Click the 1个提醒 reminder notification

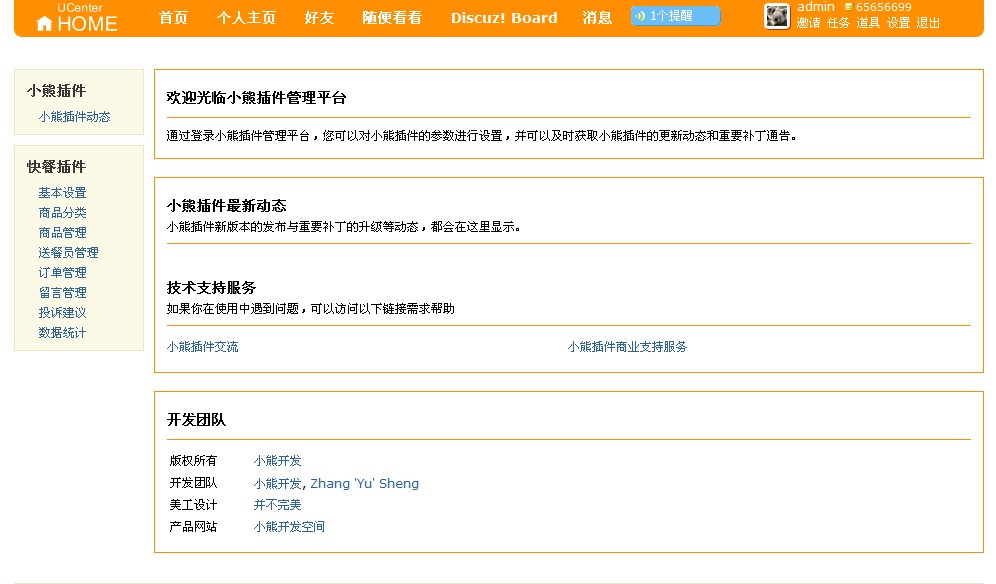point(675,16)
